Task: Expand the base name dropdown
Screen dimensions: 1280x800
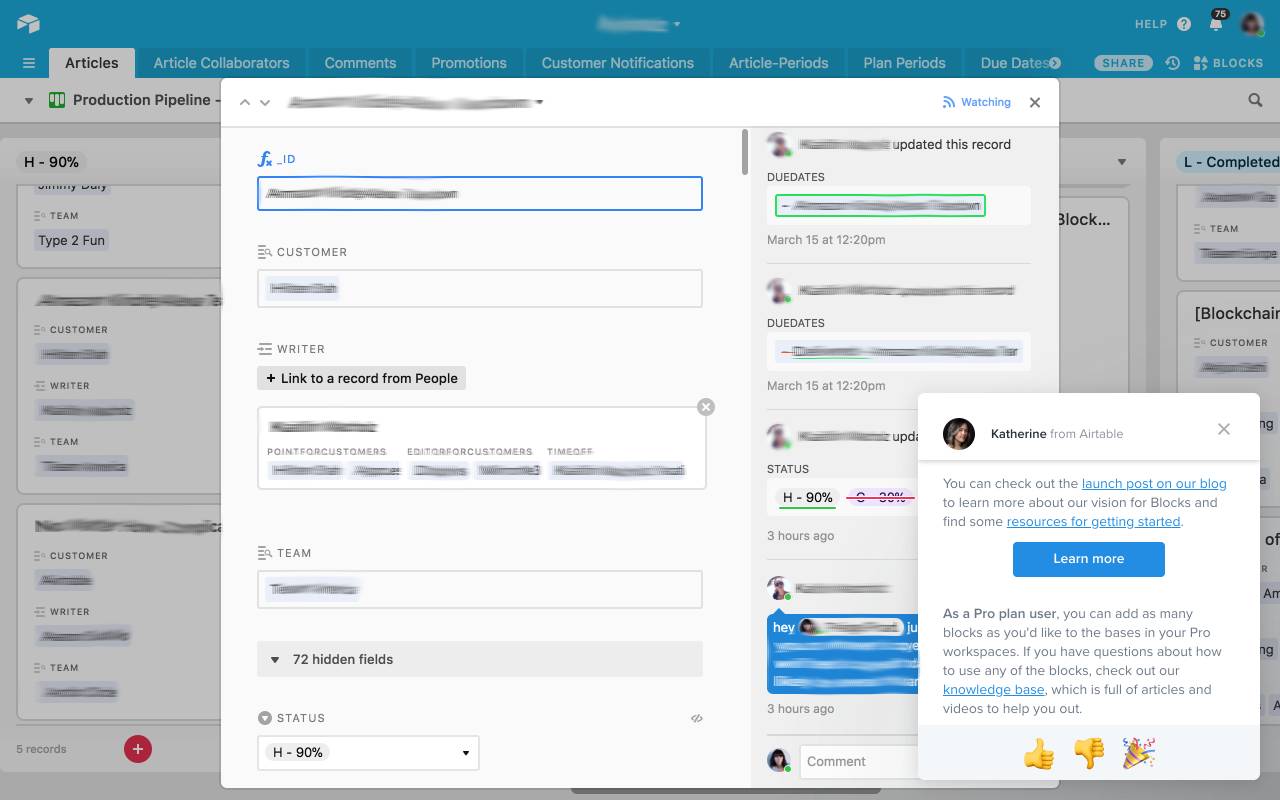Action: coord(677,24)
